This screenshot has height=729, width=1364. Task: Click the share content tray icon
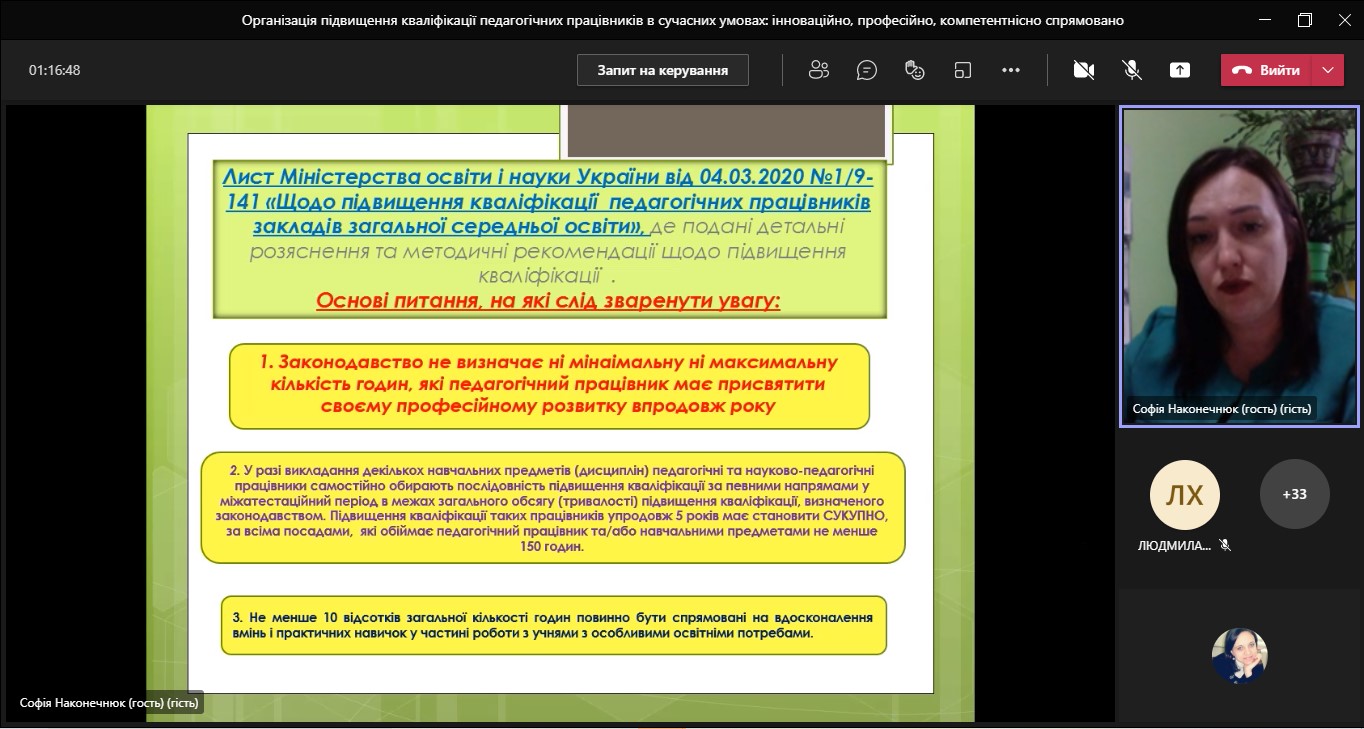pyautogui.click(x=1180, y=70)
